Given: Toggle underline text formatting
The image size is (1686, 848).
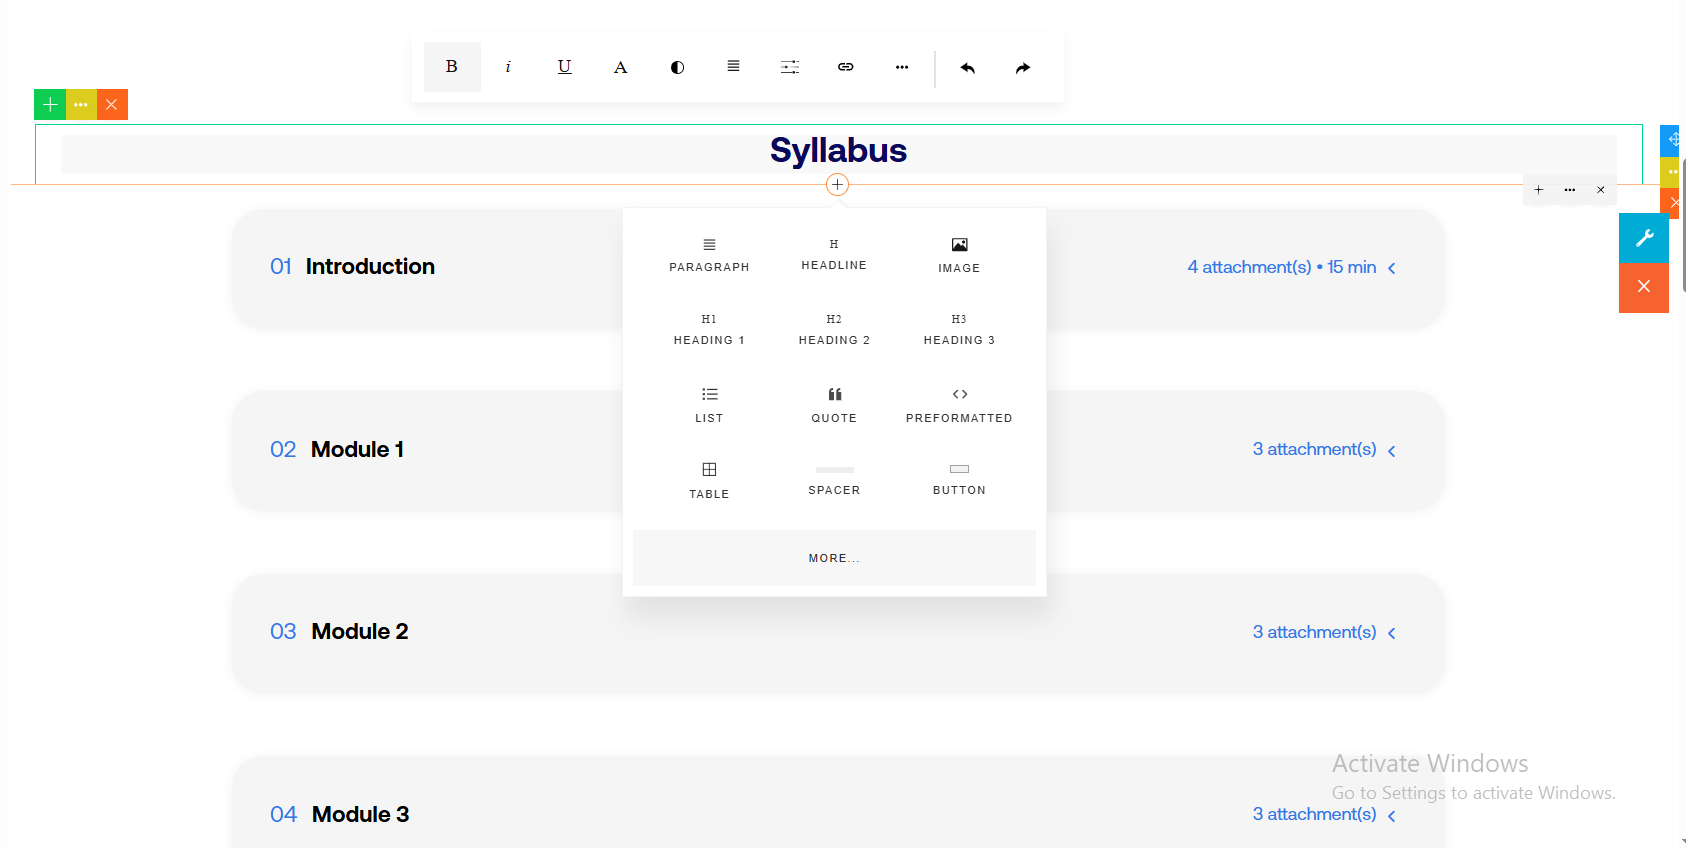Looking at the screenshot, I should (x=564, y=67).
